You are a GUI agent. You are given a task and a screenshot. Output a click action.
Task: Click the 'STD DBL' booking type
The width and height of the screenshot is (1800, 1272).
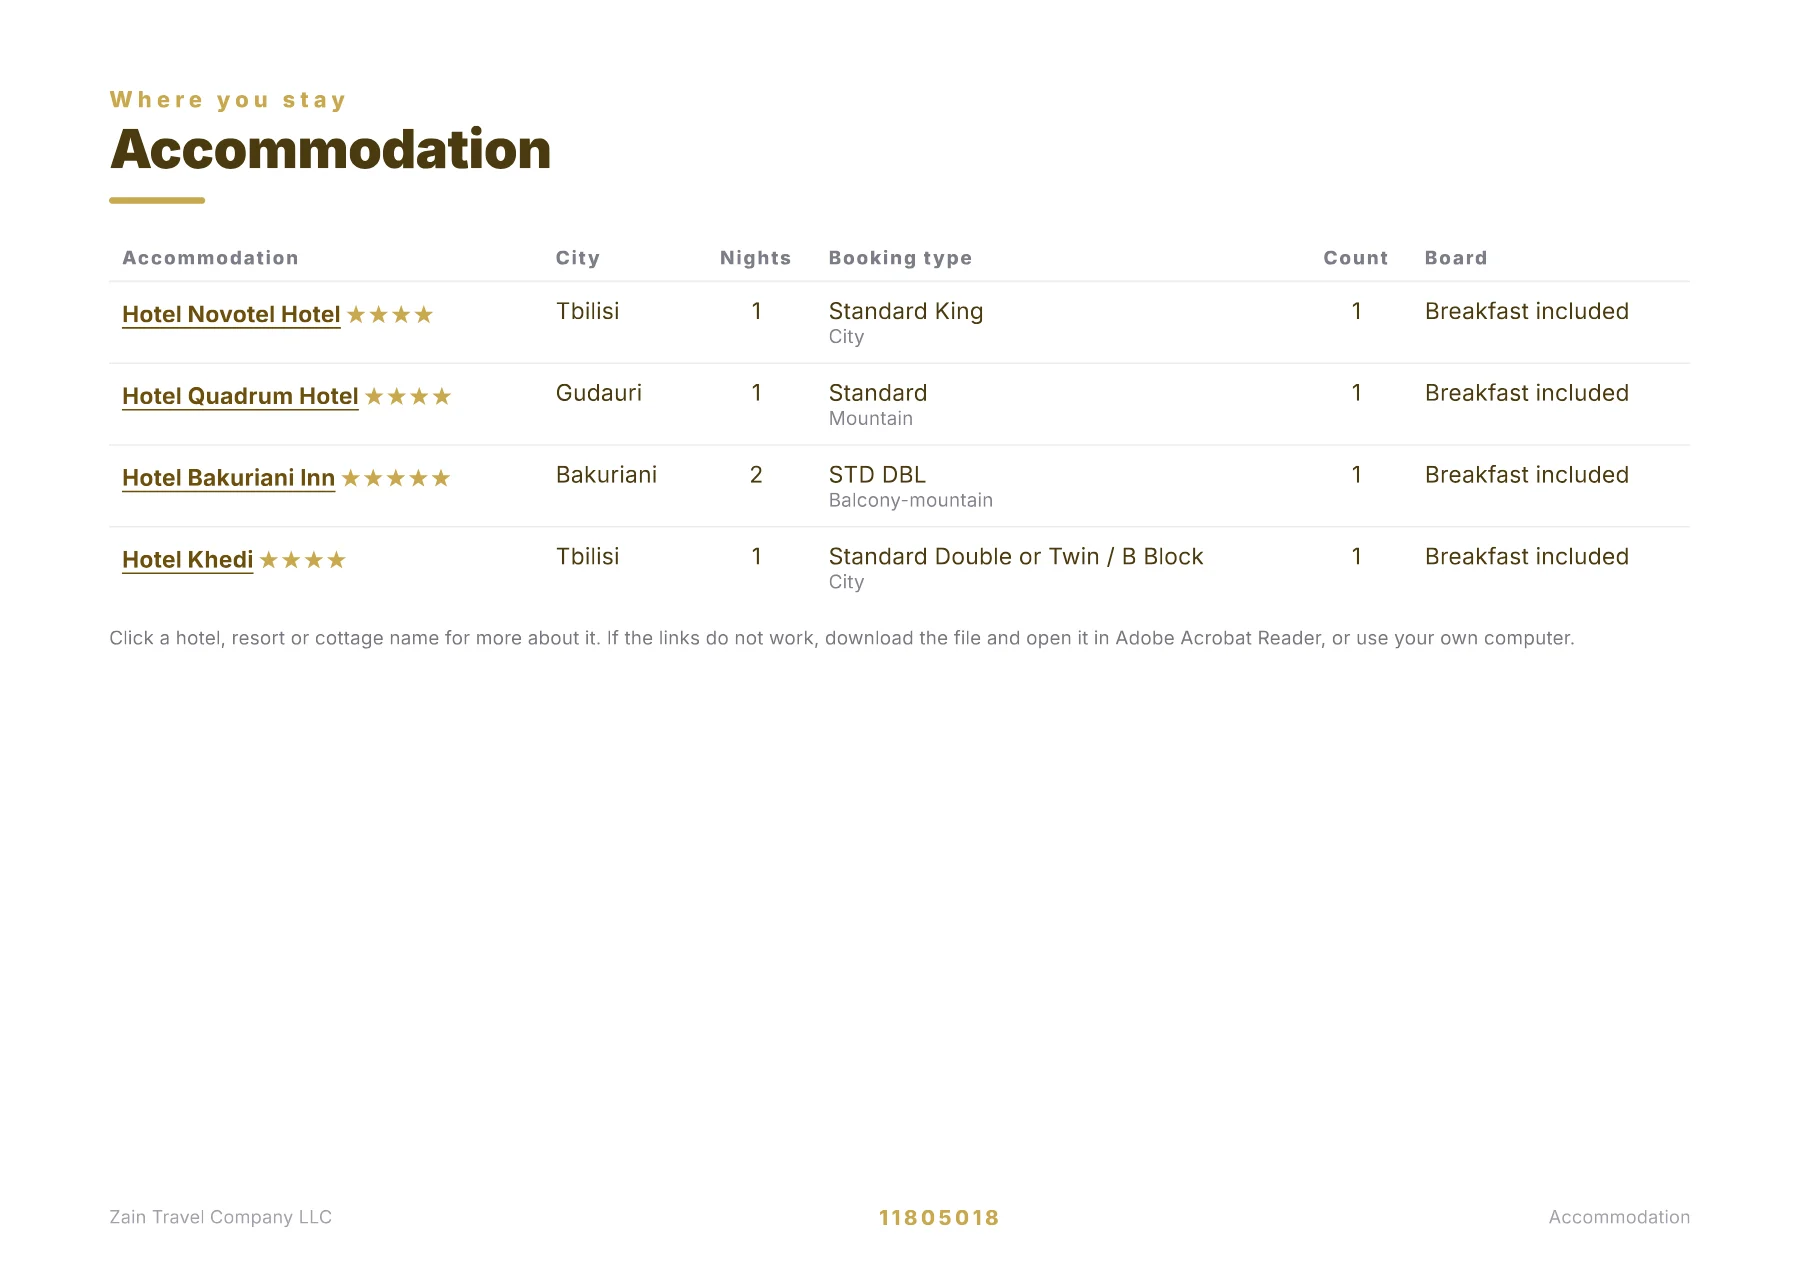(878, 475)
